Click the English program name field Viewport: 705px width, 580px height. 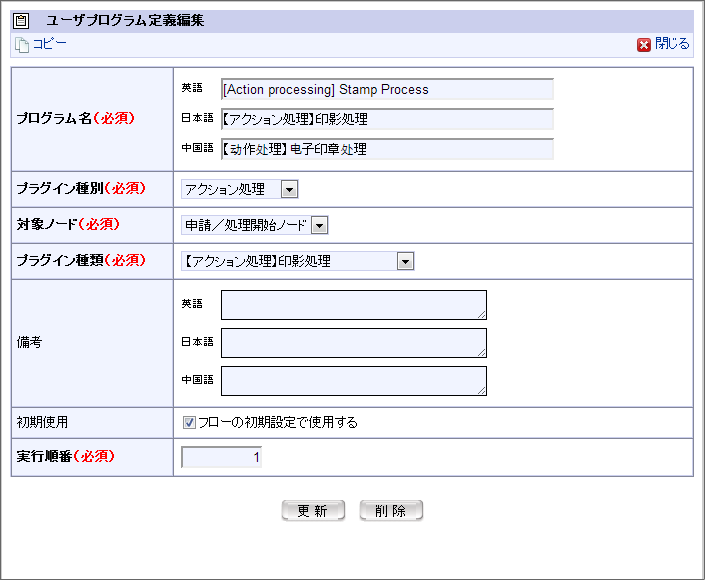coord(387,89)
